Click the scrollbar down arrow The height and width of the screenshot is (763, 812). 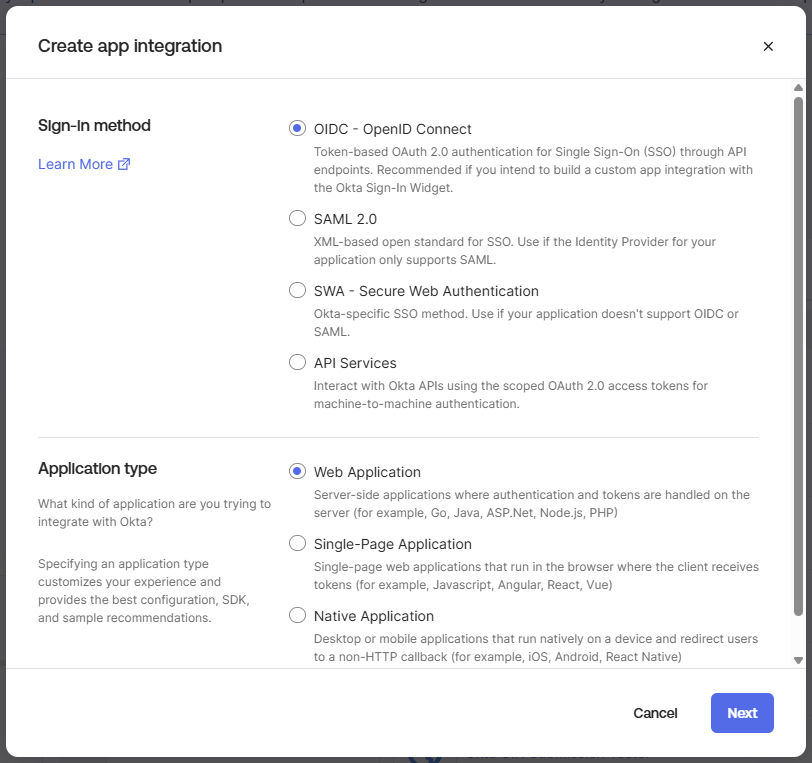pos(798,660)
